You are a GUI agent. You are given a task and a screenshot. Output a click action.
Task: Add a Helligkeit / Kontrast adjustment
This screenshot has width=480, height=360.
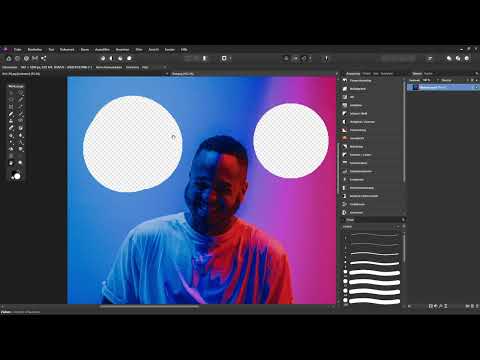[x=362, y=122]
